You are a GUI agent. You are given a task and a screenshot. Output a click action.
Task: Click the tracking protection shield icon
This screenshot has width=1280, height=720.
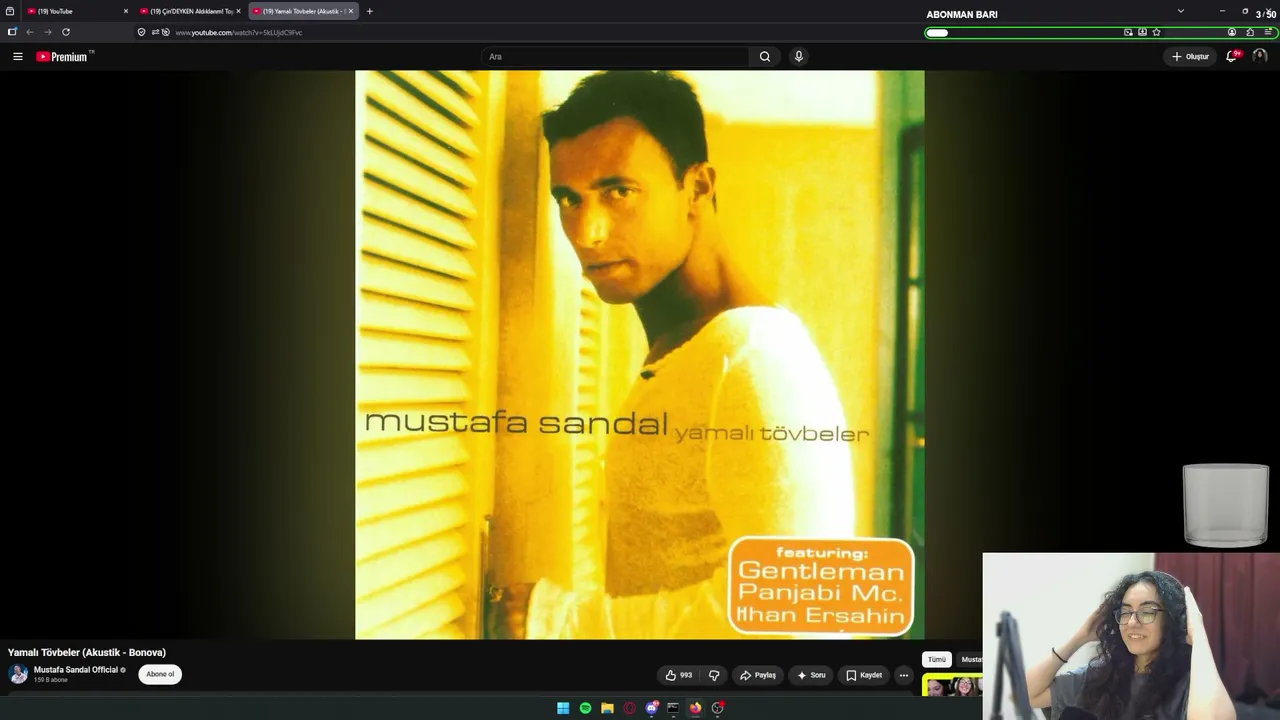coord(141,32)
